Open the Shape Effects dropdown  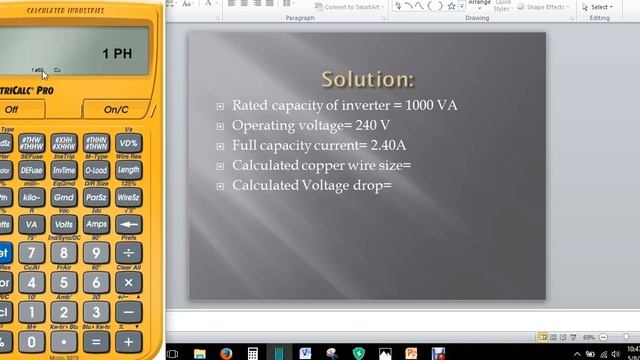pyautogui.click(x=544, y=7)
